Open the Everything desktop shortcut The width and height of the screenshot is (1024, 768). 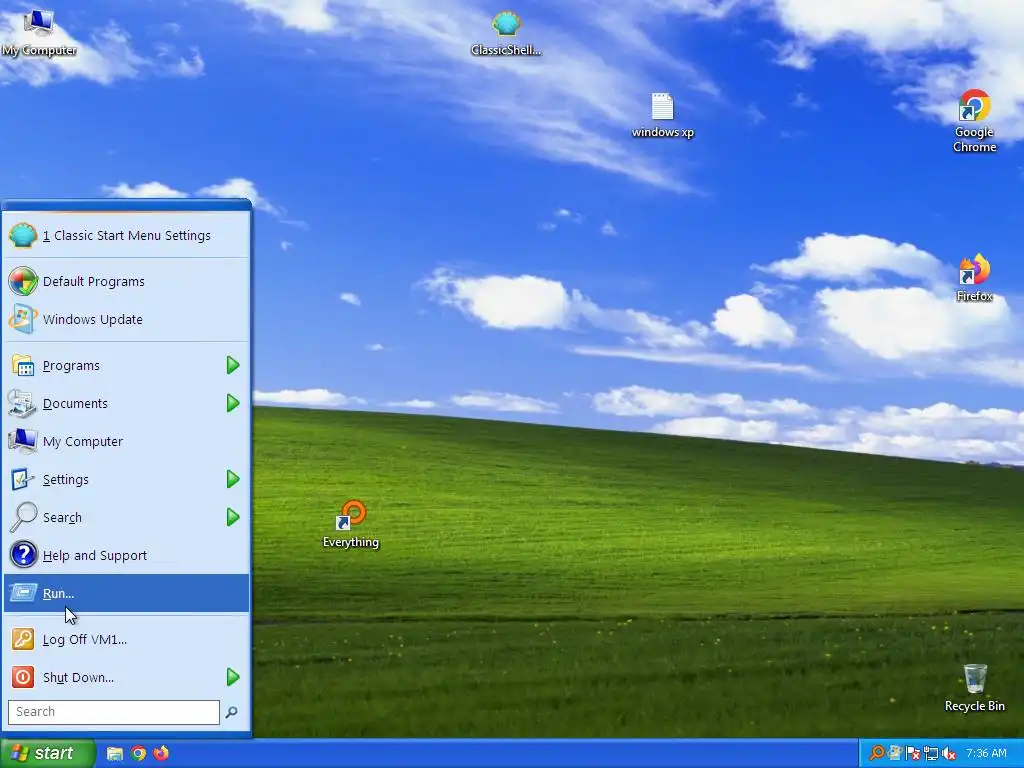351,524
